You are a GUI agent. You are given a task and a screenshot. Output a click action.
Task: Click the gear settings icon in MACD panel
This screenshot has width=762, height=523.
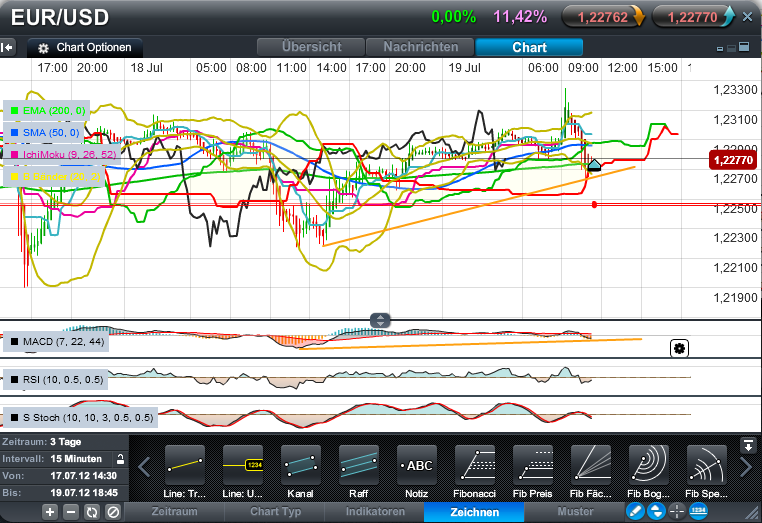[679, 348]
